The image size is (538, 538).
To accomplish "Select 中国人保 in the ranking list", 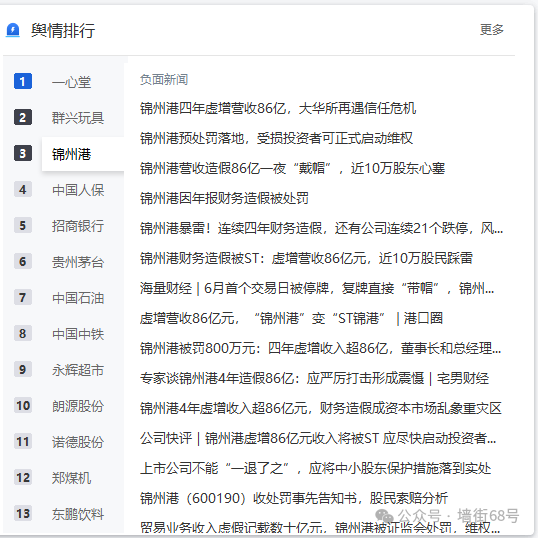I will pyautogui.click(x=78, y=190).
